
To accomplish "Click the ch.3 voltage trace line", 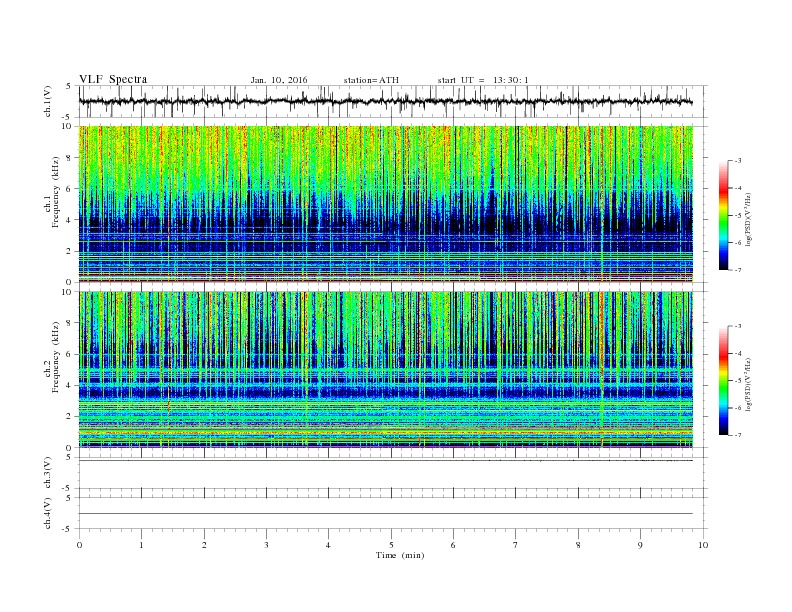I will coord(385,460).
